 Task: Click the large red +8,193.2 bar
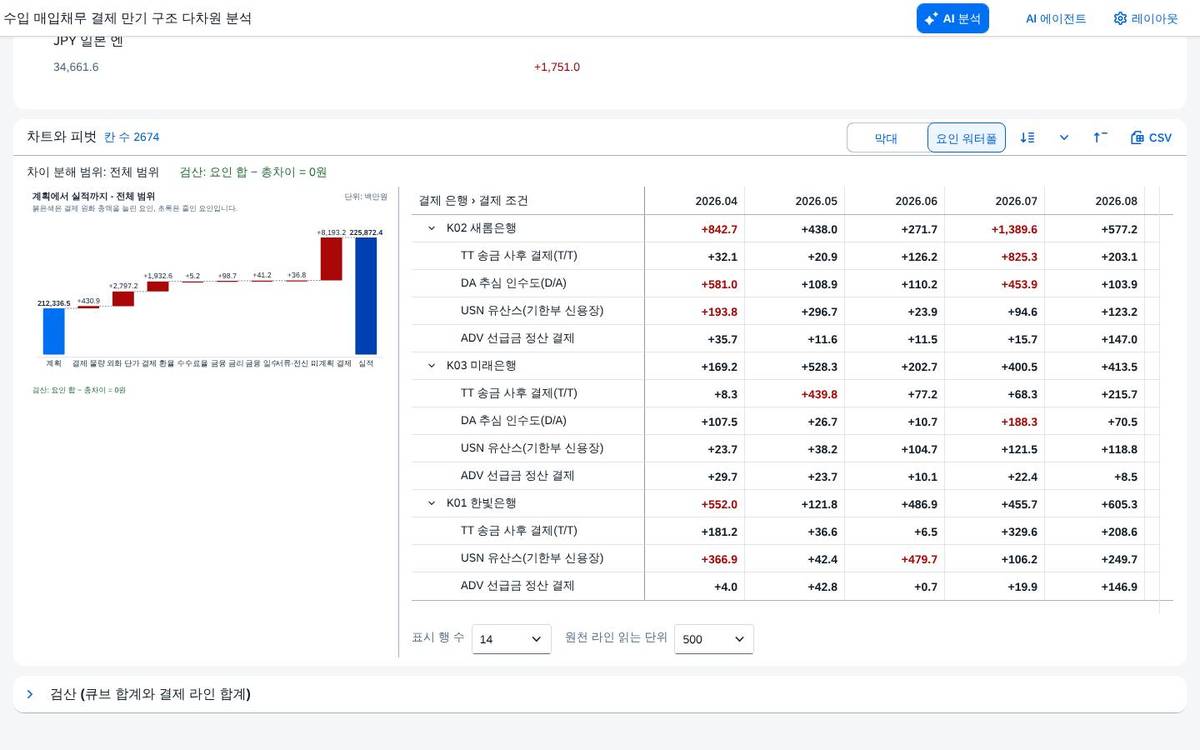pos(331,259)
